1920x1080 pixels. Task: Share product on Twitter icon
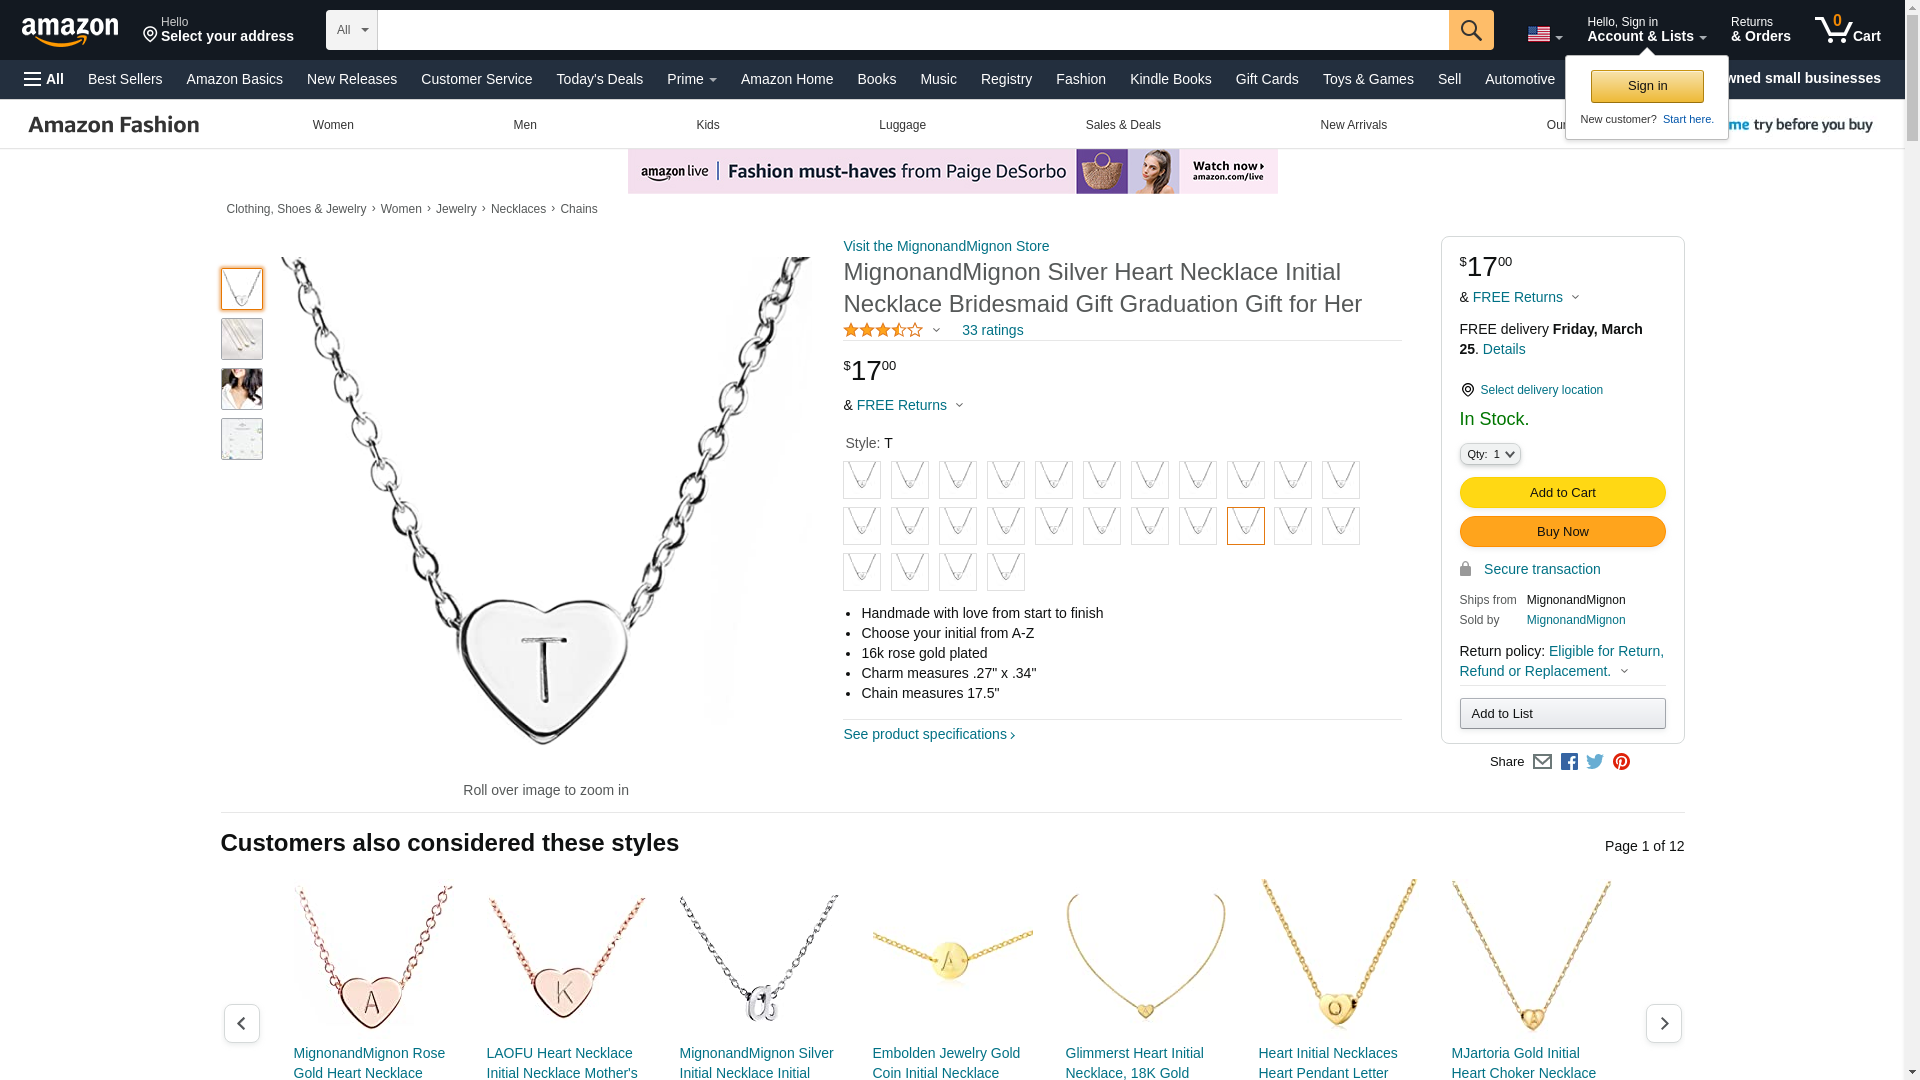1595,762
